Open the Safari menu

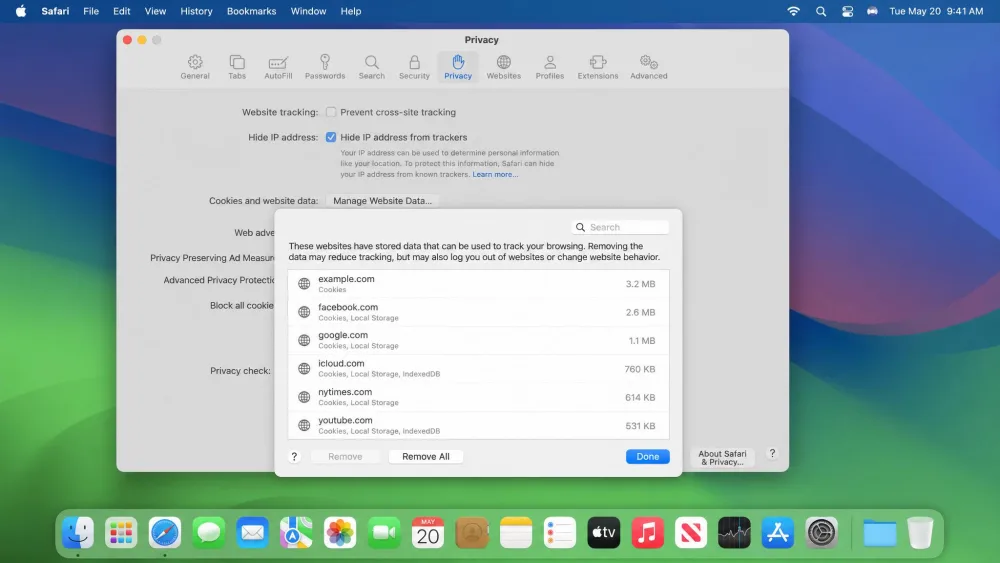[55, 11]
